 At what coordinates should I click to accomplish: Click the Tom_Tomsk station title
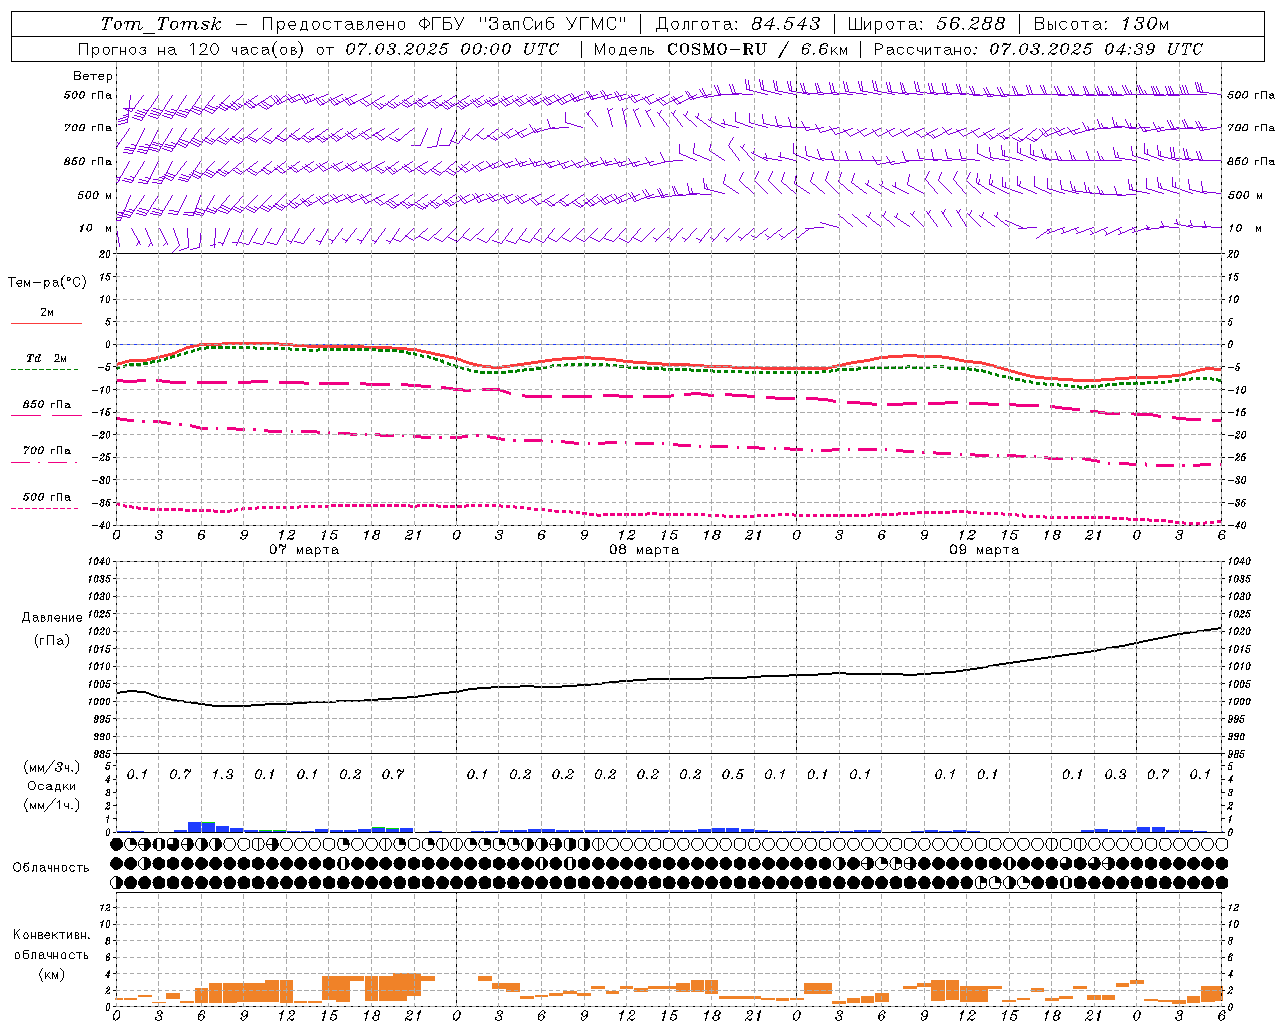(x=161, y=24)
